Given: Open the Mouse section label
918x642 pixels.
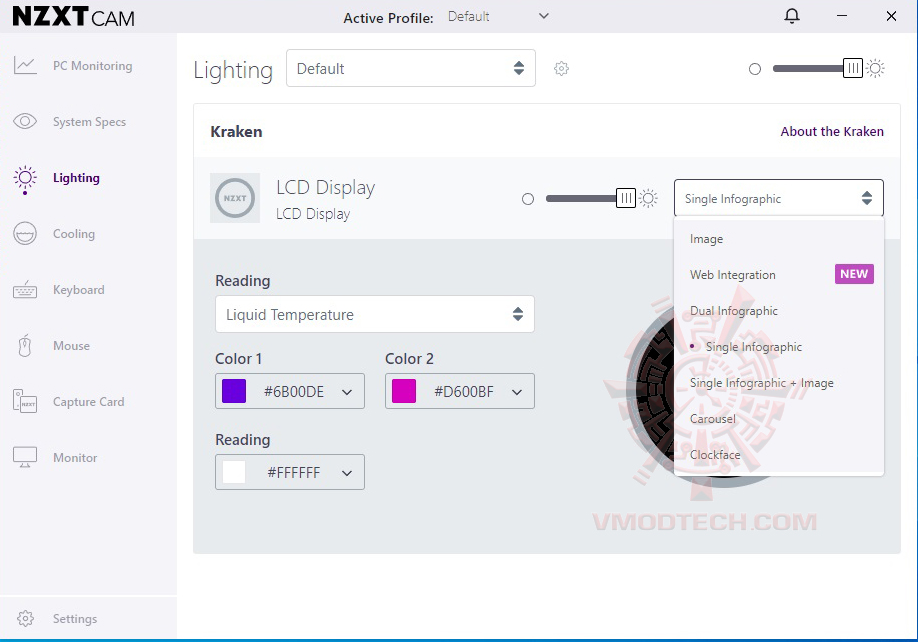Looking at the screenshot, I should pyautogui.click(x=71, y=345).
